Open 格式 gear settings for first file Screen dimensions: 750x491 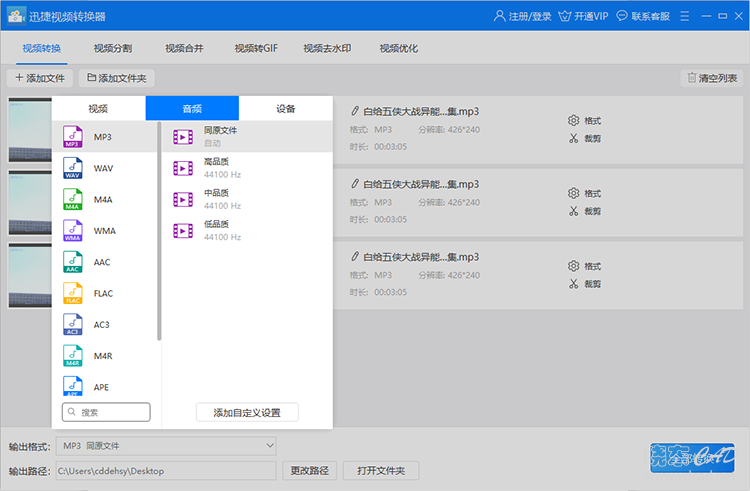click(584, 120)
